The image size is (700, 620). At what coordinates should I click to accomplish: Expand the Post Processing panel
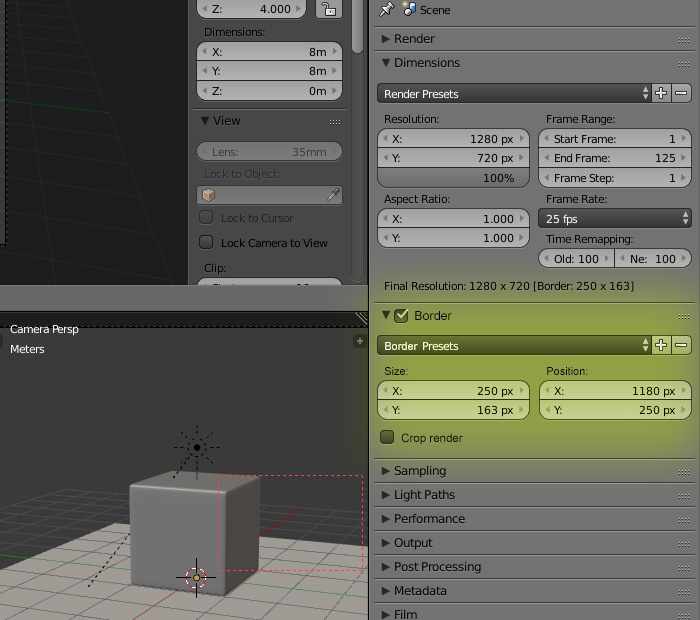pyautogui.click(x=386, y=567)
